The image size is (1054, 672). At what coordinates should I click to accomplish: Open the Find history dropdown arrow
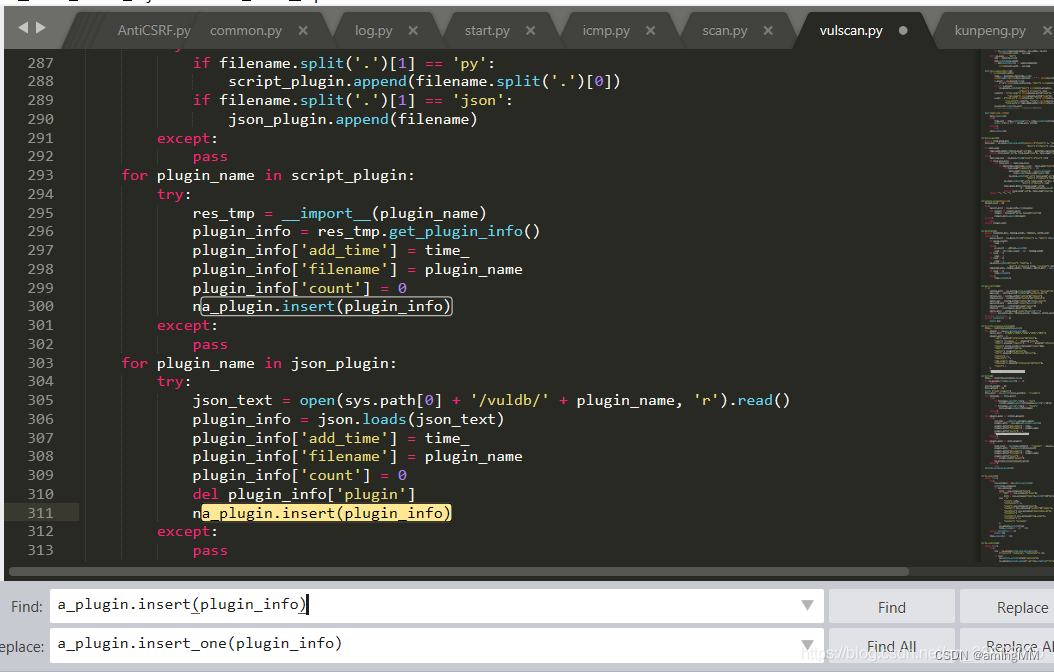pos(807,605)
